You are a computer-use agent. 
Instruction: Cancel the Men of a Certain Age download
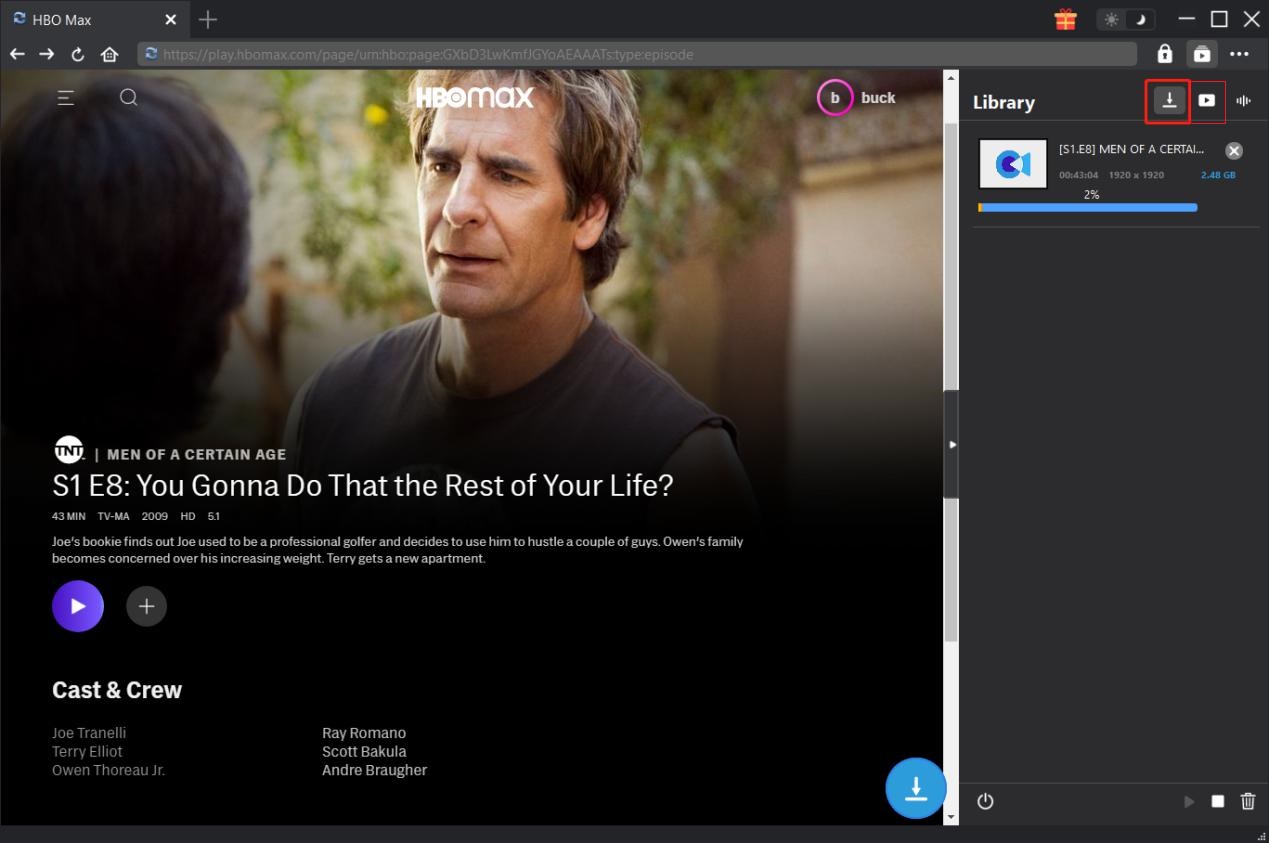[1234, 150]
